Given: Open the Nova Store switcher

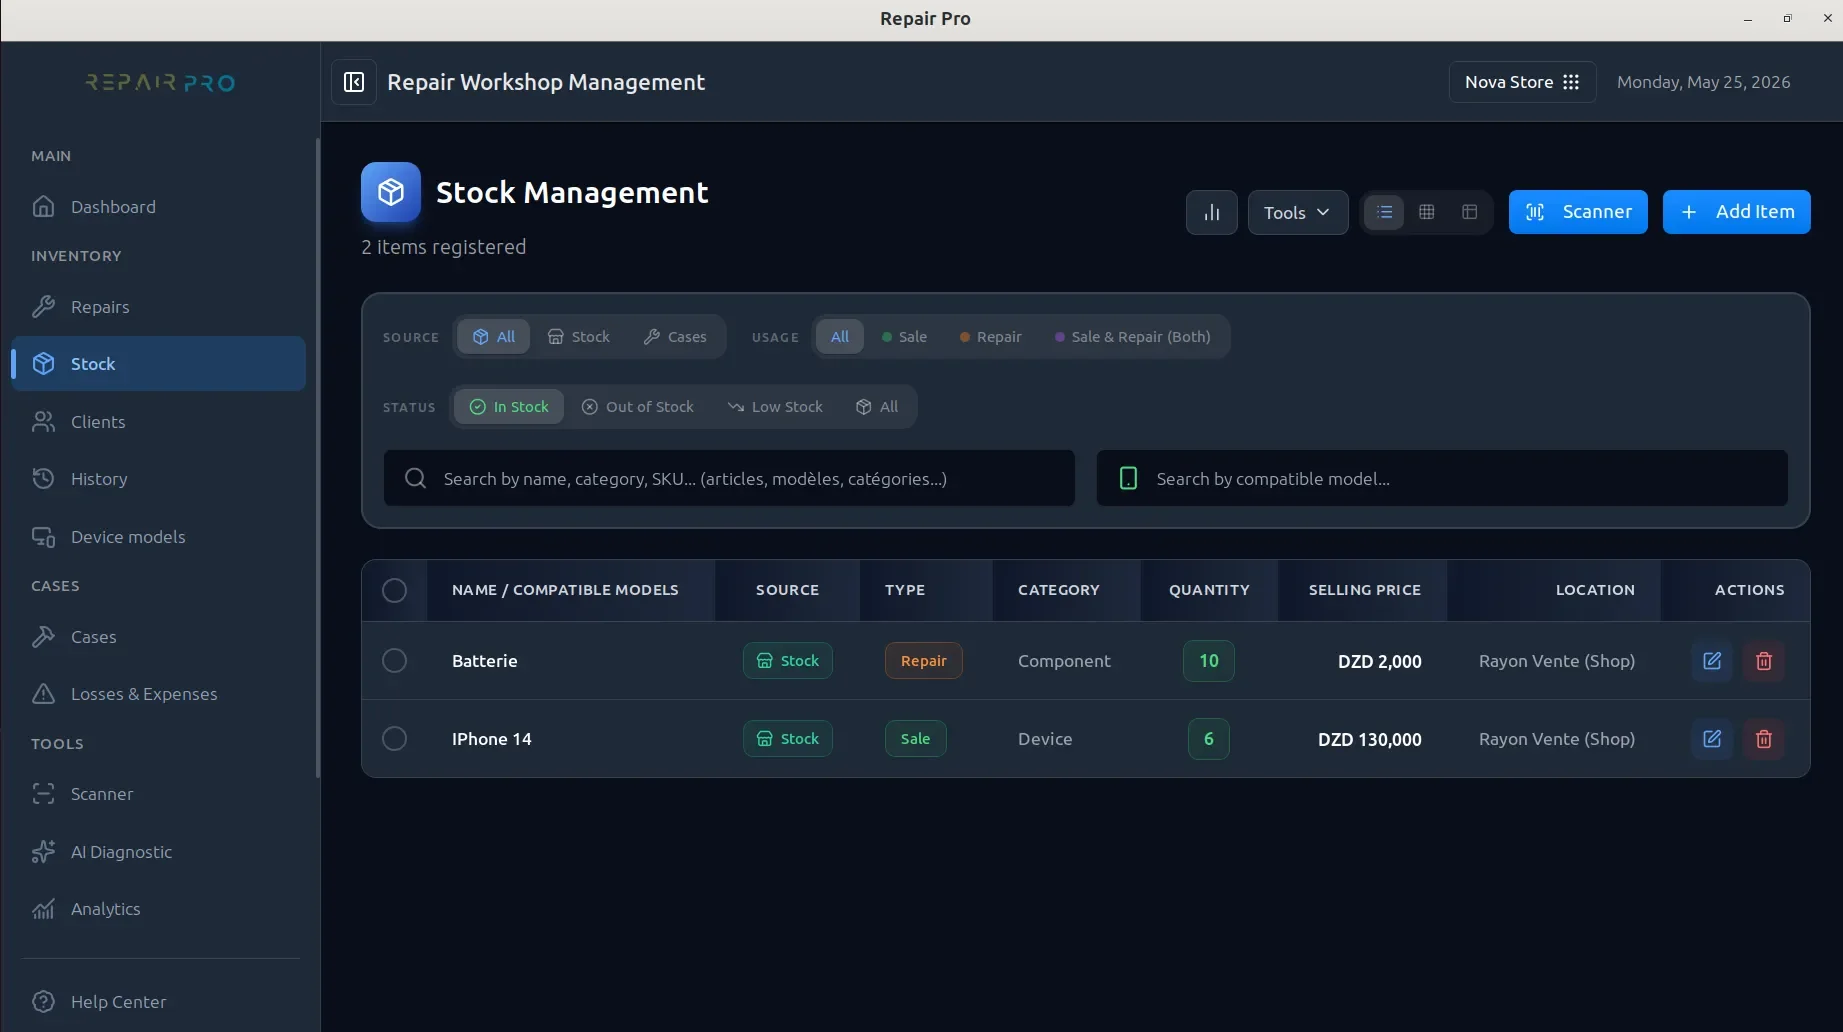Looking at the screenshot, I should click(1522, 82).
